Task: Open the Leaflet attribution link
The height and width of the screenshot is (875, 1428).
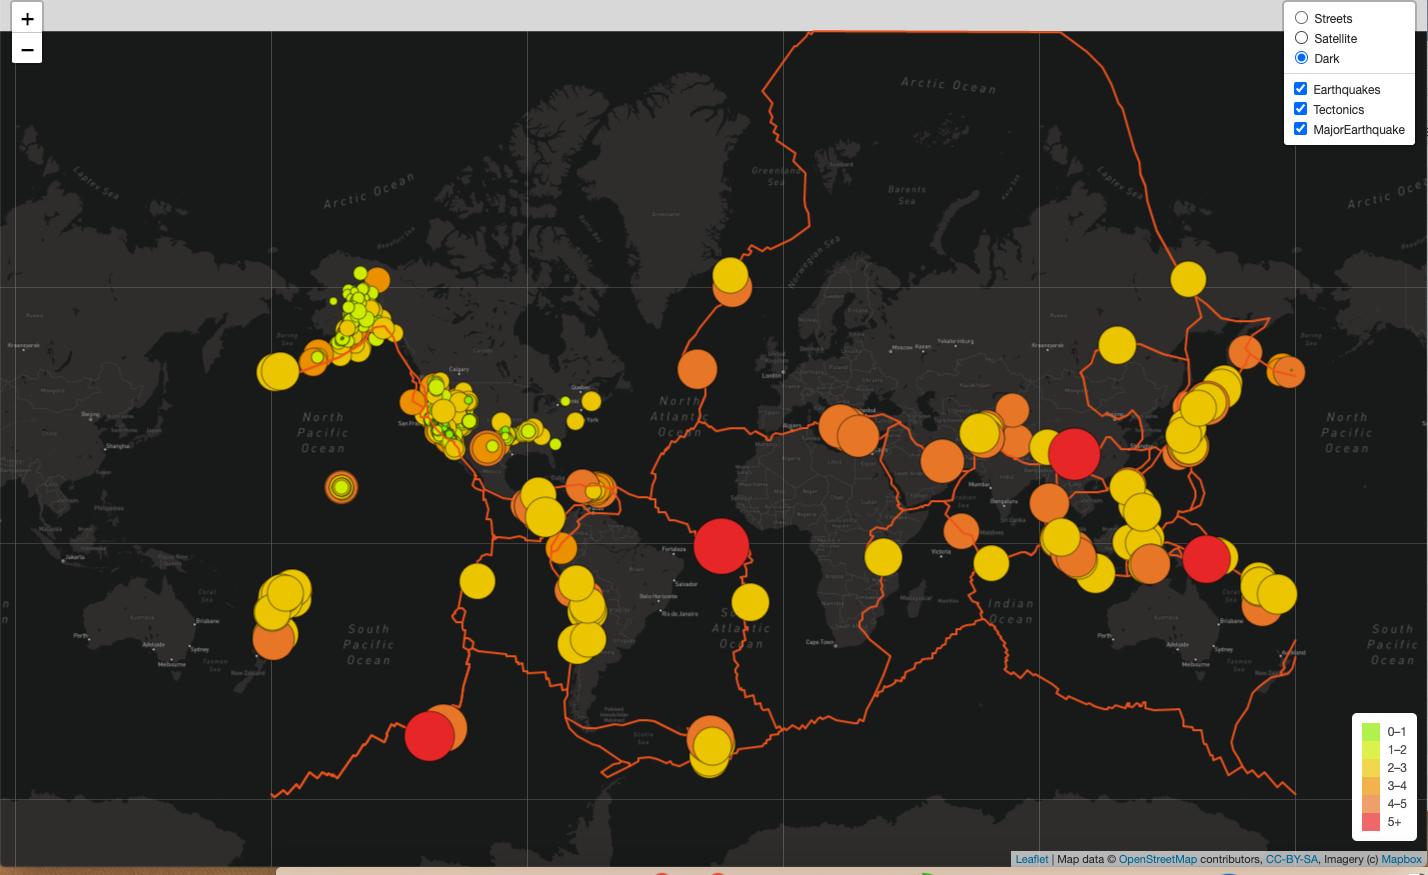Action: 1032,859
